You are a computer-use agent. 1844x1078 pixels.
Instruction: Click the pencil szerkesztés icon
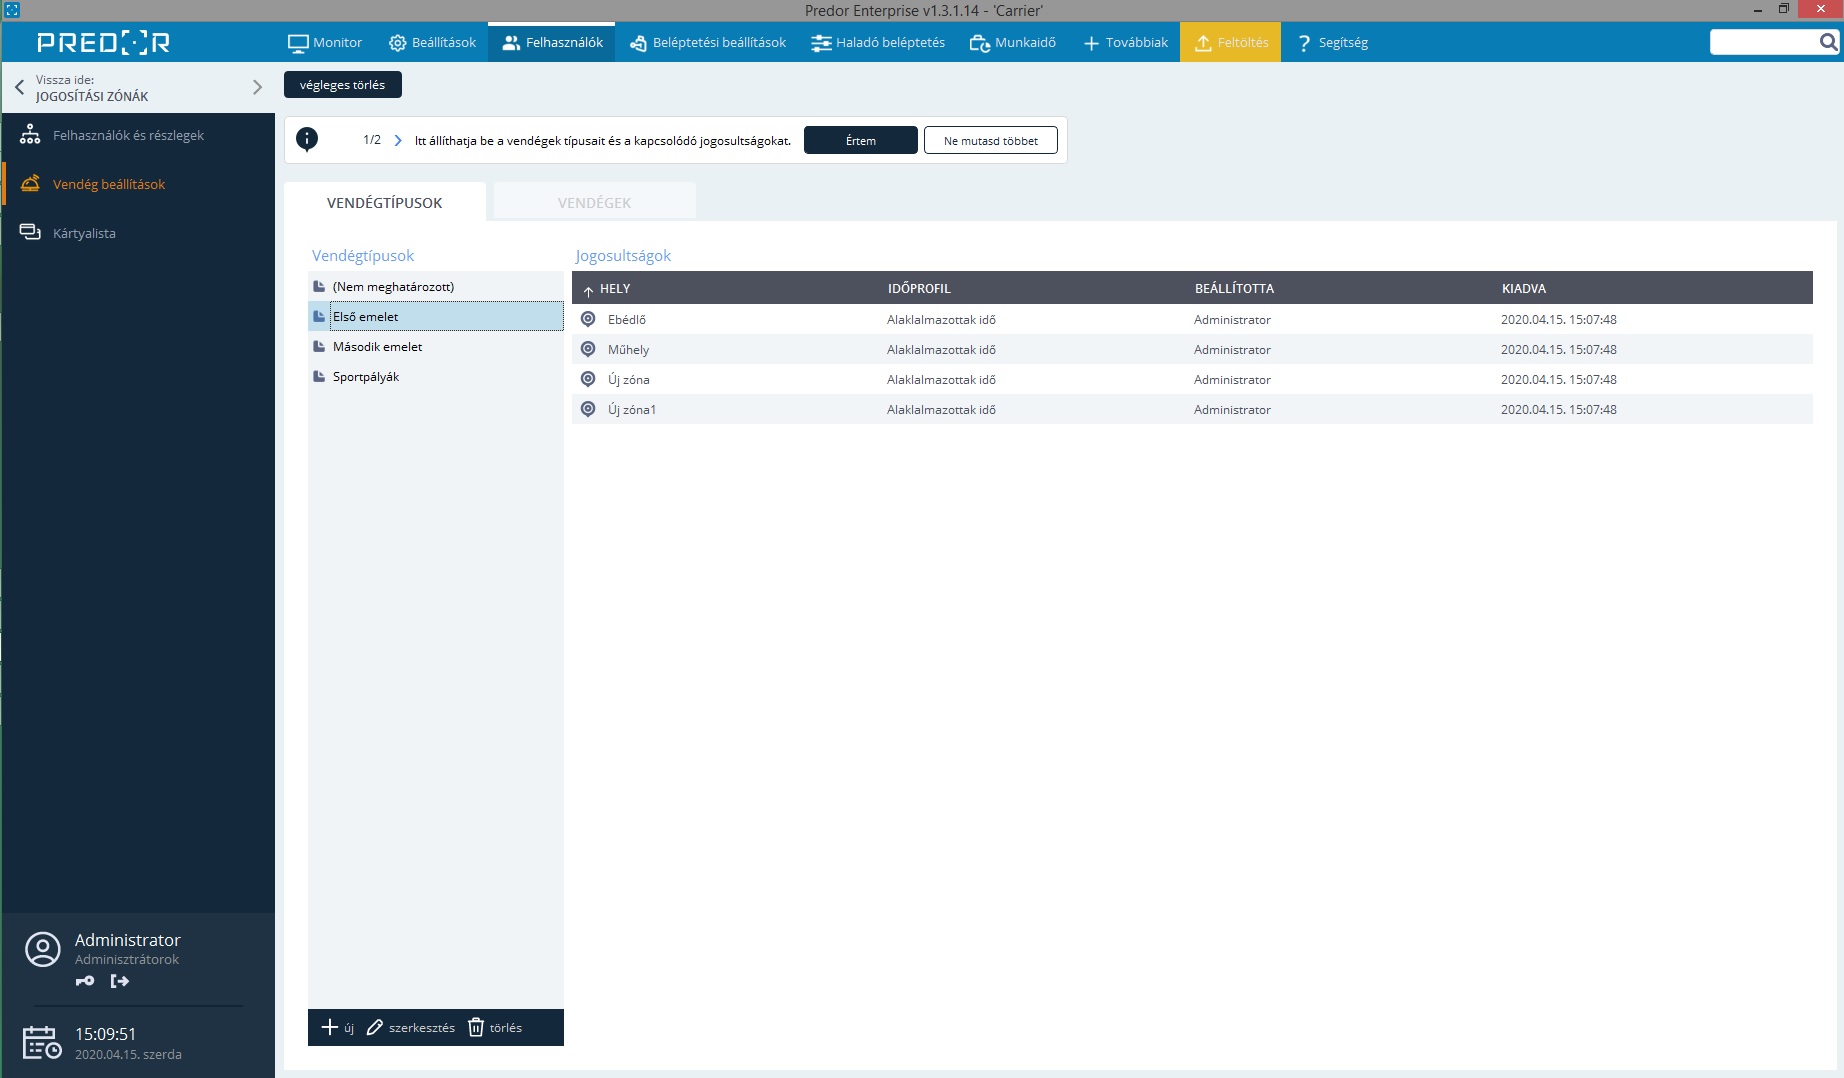tap(375, 1027)
